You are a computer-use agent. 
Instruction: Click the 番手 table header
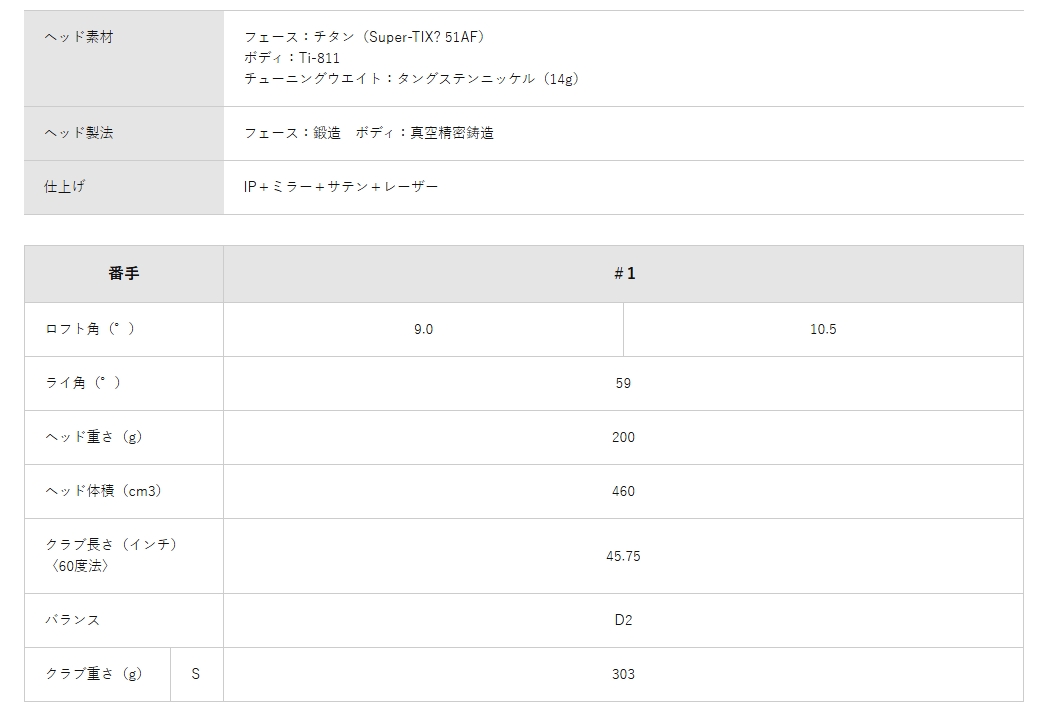coord(123,274)
